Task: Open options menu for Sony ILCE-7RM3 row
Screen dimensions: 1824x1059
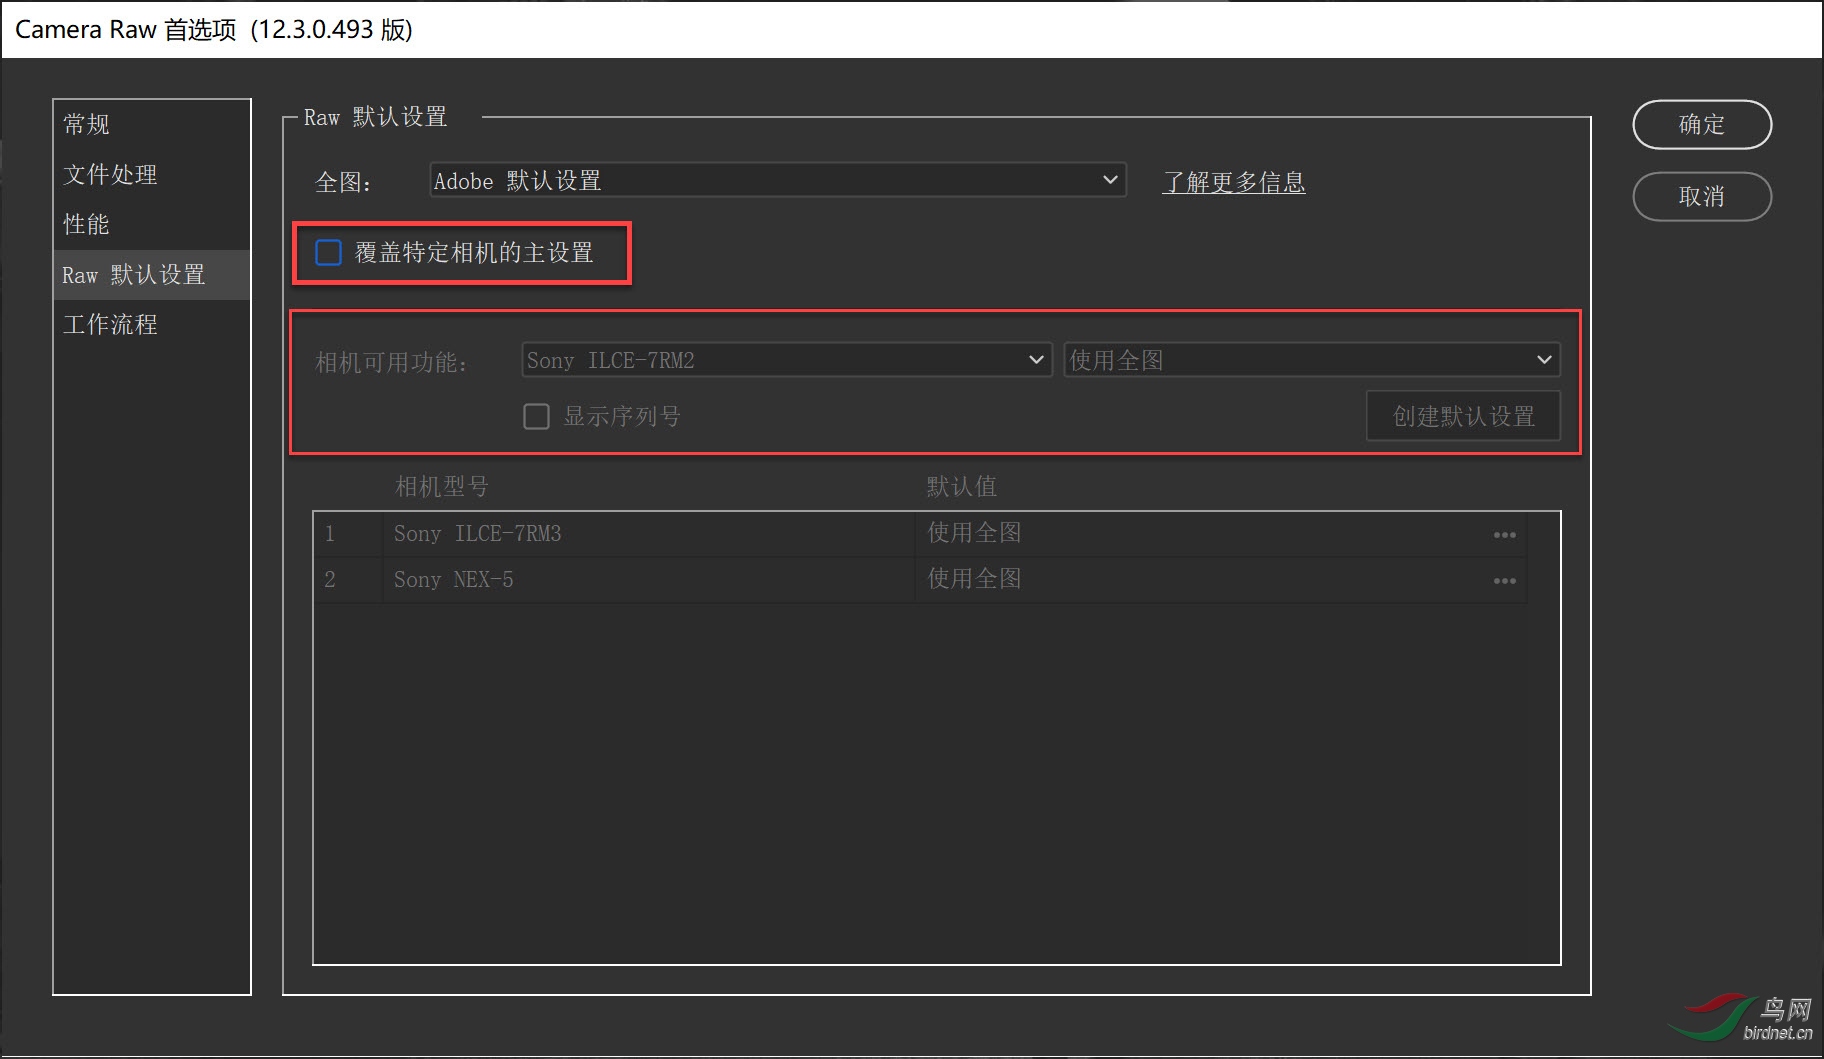Action: [1504, 535]
